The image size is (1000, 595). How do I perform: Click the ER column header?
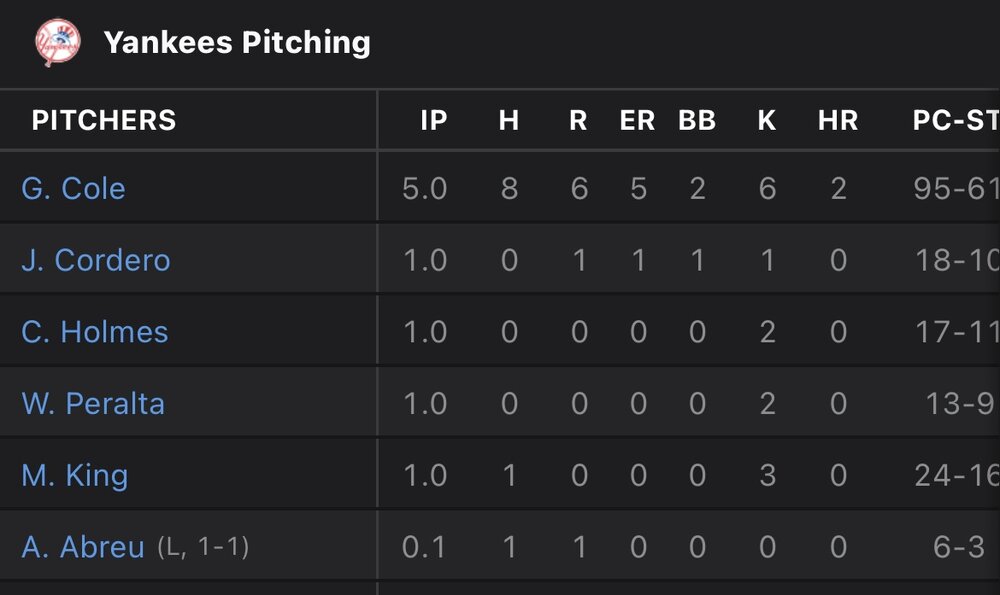point(637,121)
